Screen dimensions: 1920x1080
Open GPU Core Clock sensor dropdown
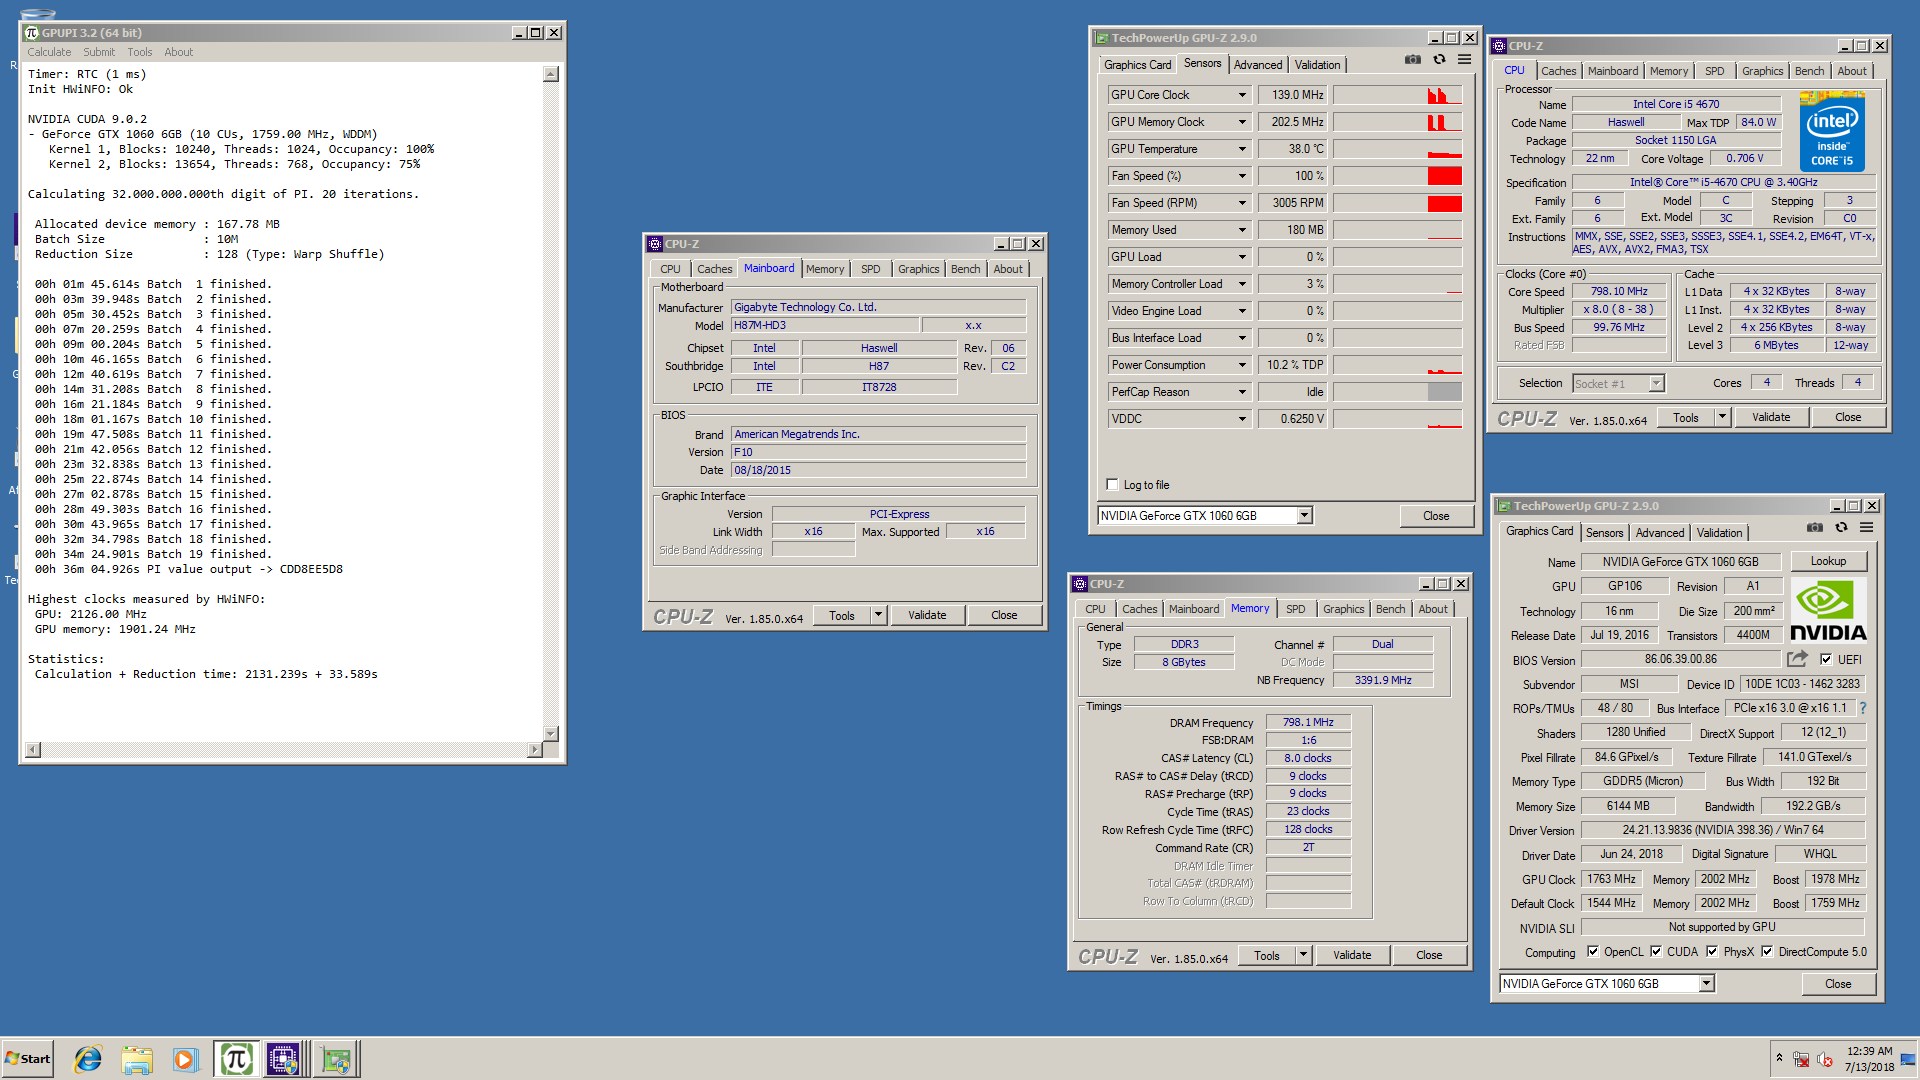[1242, 95]
